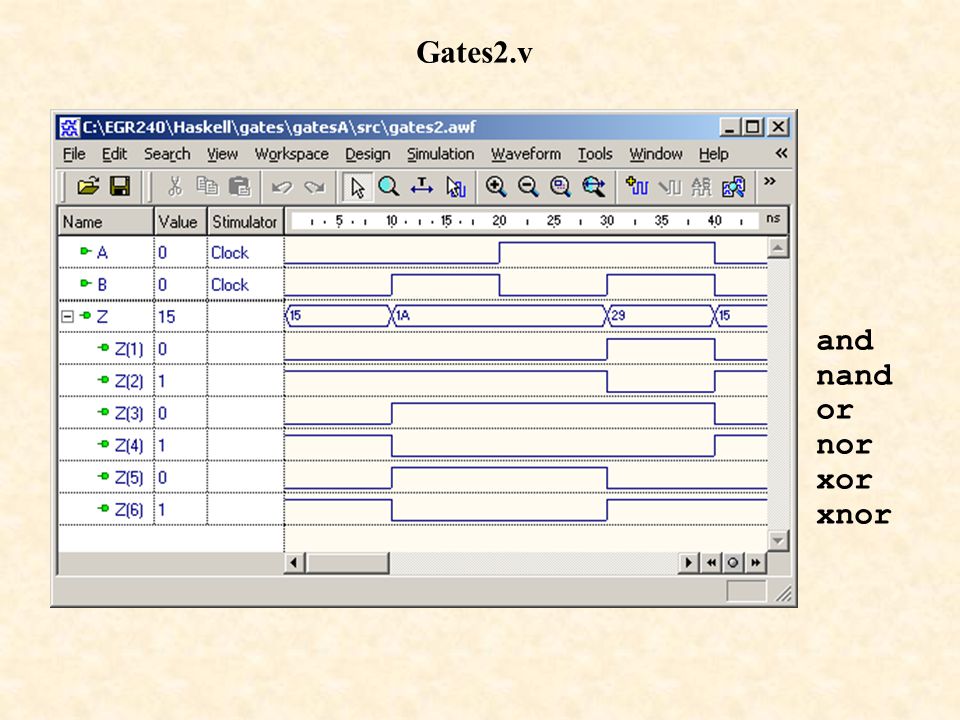This screenshot has width=960, height=720.
Task: Click the Stimulator column header
Action: click(246, 222)
